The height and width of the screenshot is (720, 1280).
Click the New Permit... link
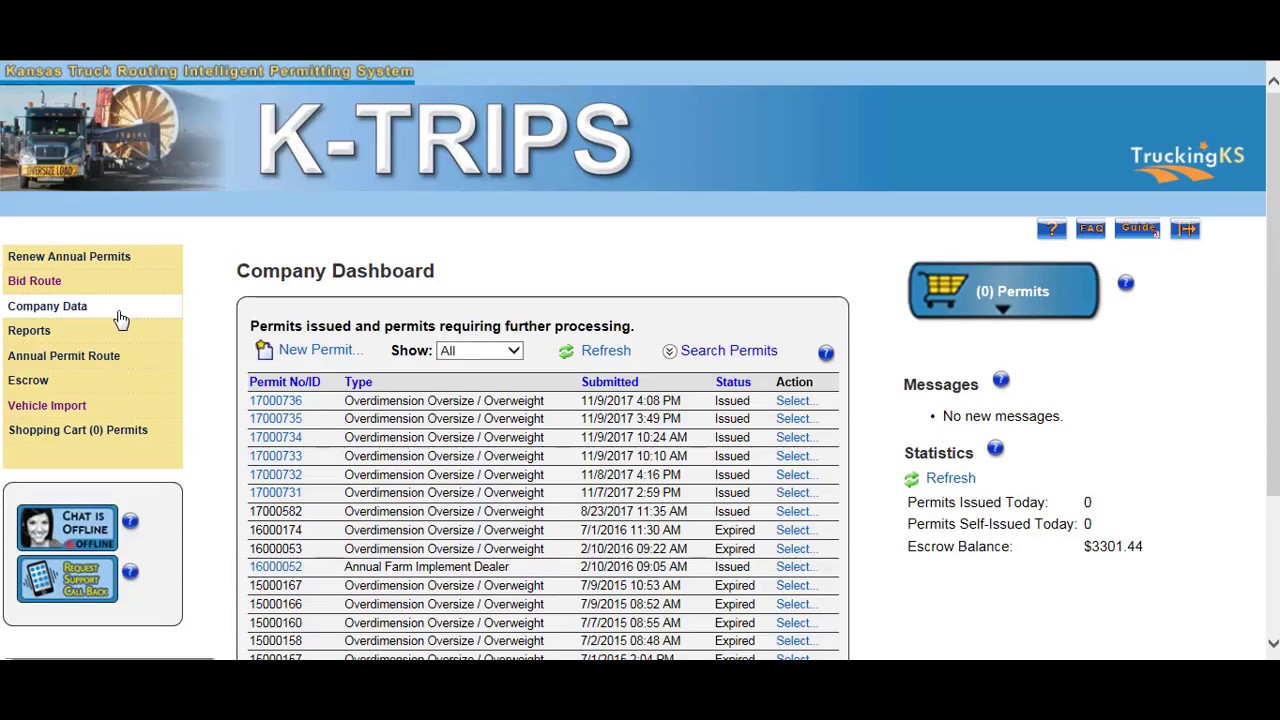click(x=321, y=350)
